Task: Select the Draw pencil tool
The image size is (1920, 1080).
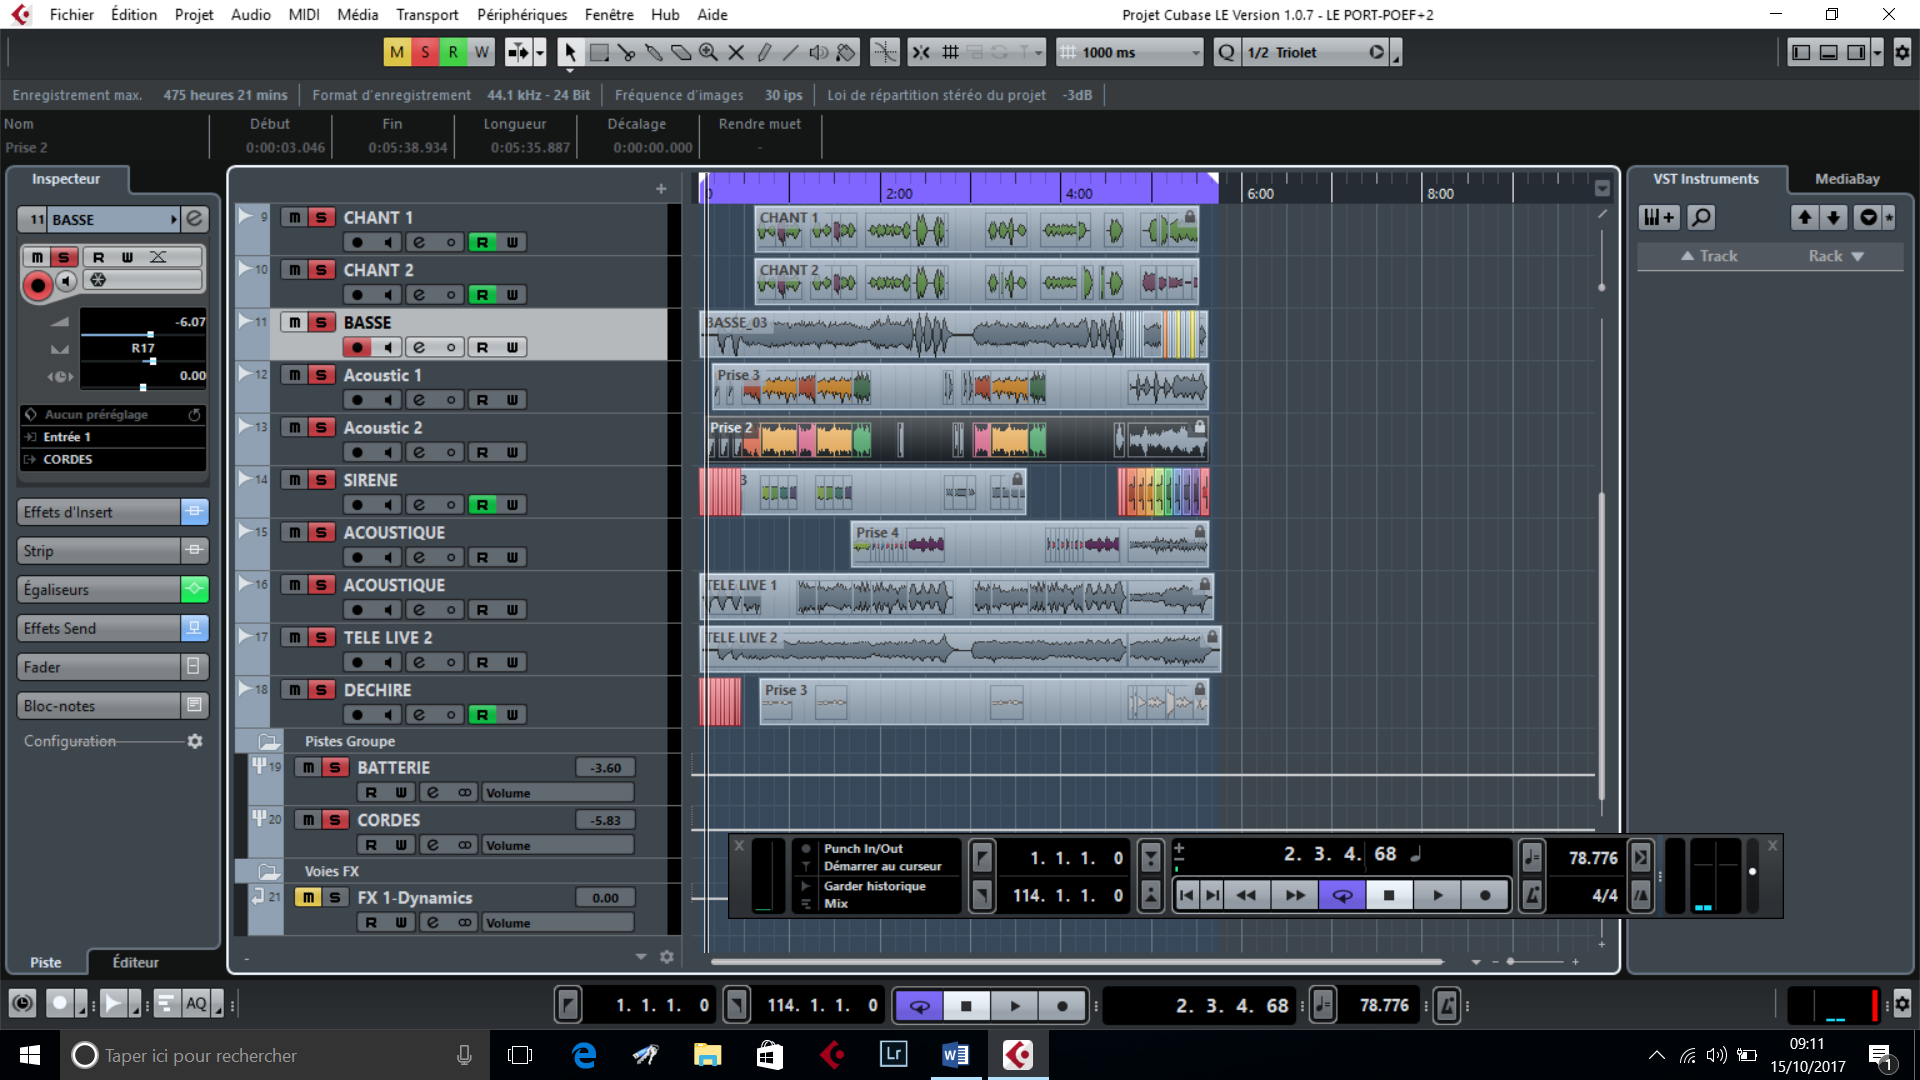Action: click(764, 52)
